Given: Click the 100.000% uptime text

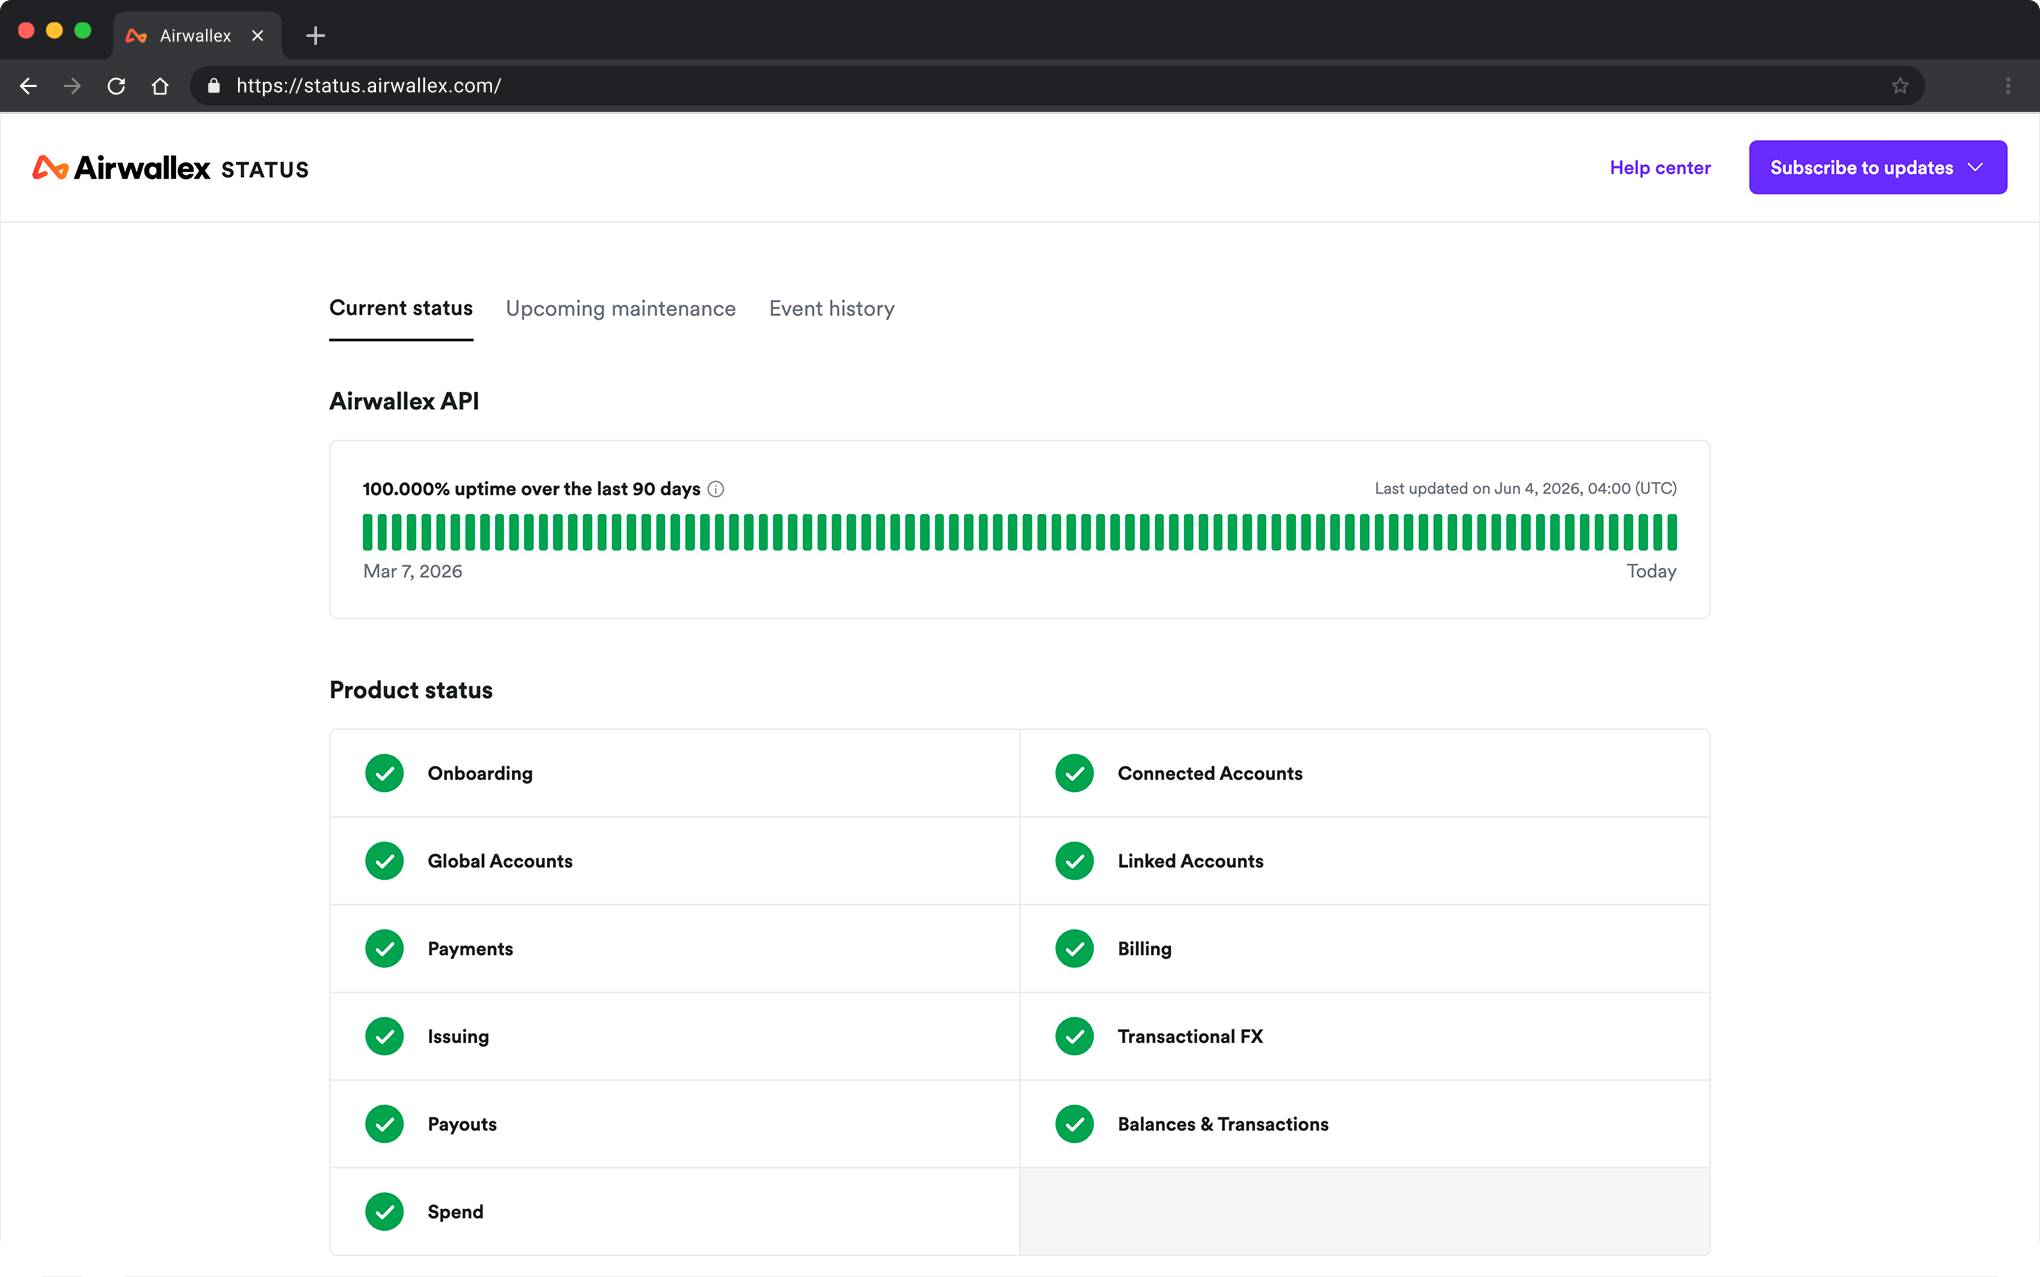Looking at the screenshot, I should [531, 489].
